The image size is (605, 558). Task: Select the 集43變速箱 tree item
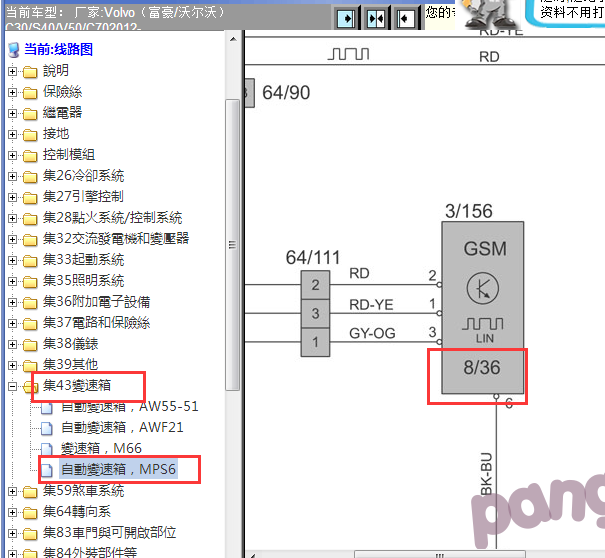[77, 386]
